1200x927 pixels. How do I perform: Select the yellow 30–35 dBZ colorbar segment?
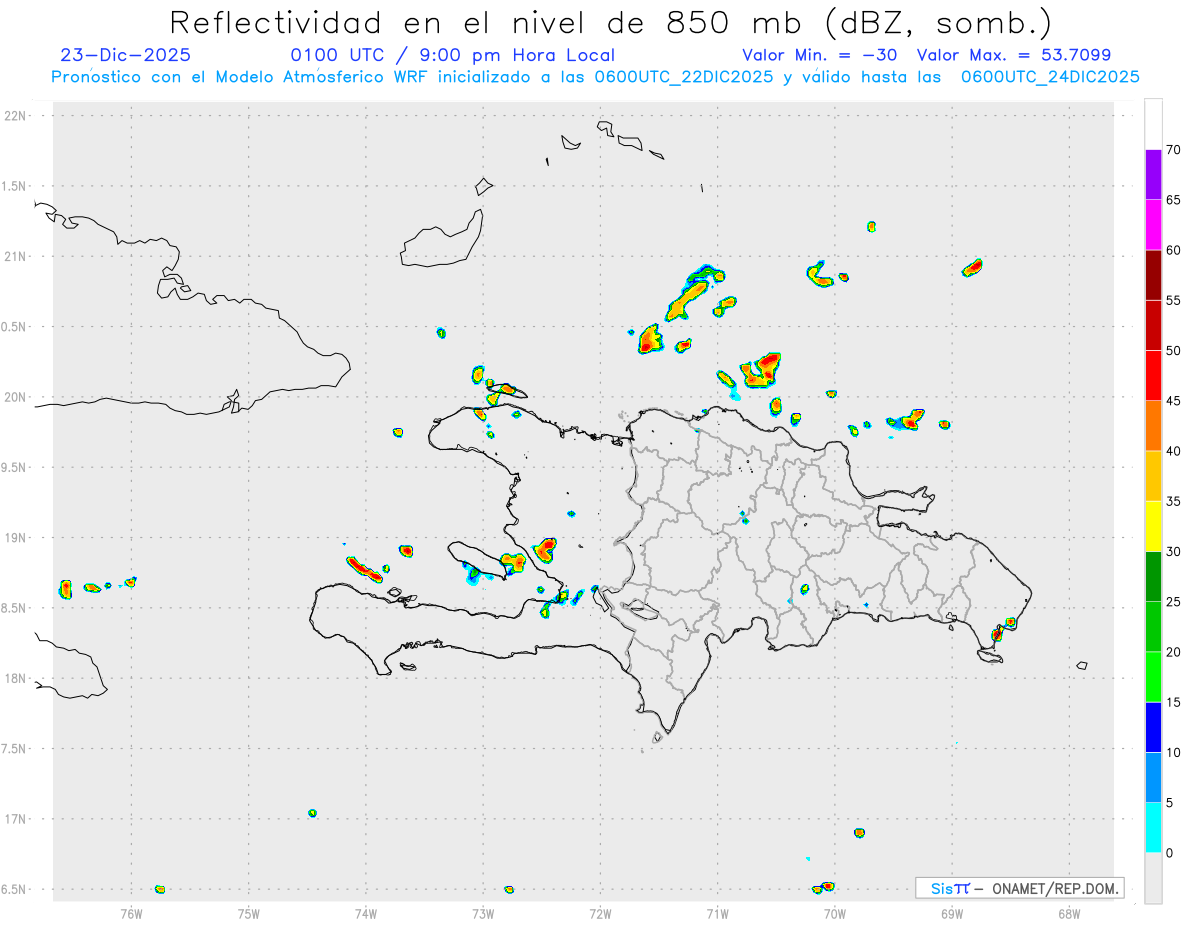coord(1153,526)
